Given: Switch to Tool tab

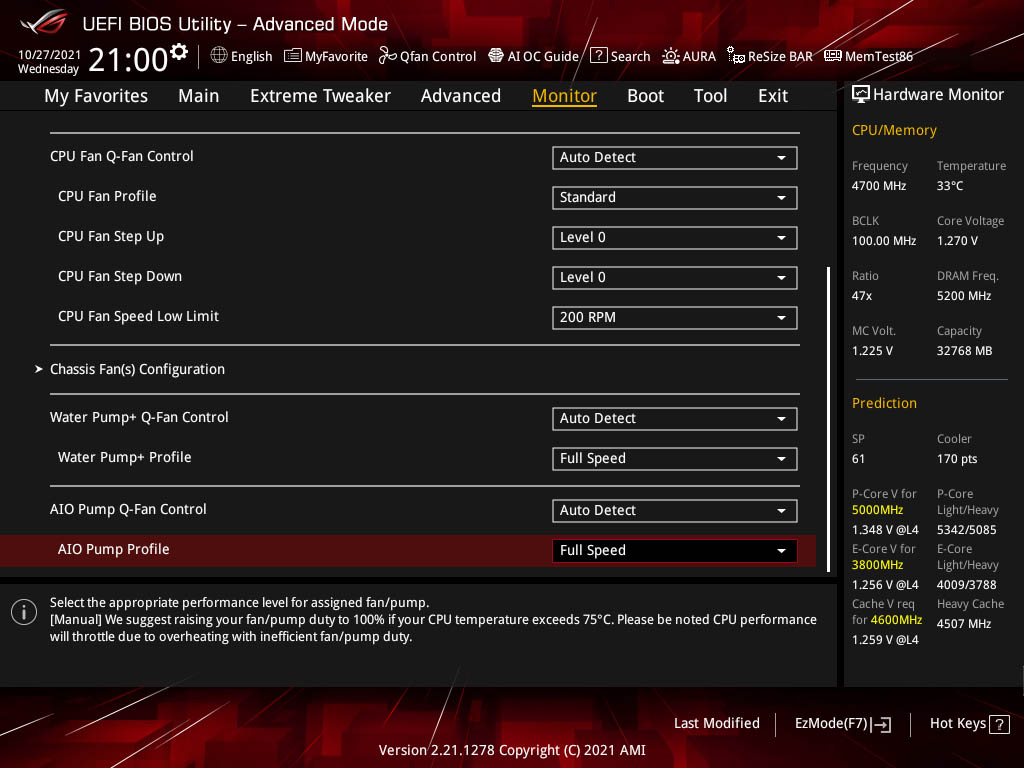Looking at the screenshot, I should 710,96.
